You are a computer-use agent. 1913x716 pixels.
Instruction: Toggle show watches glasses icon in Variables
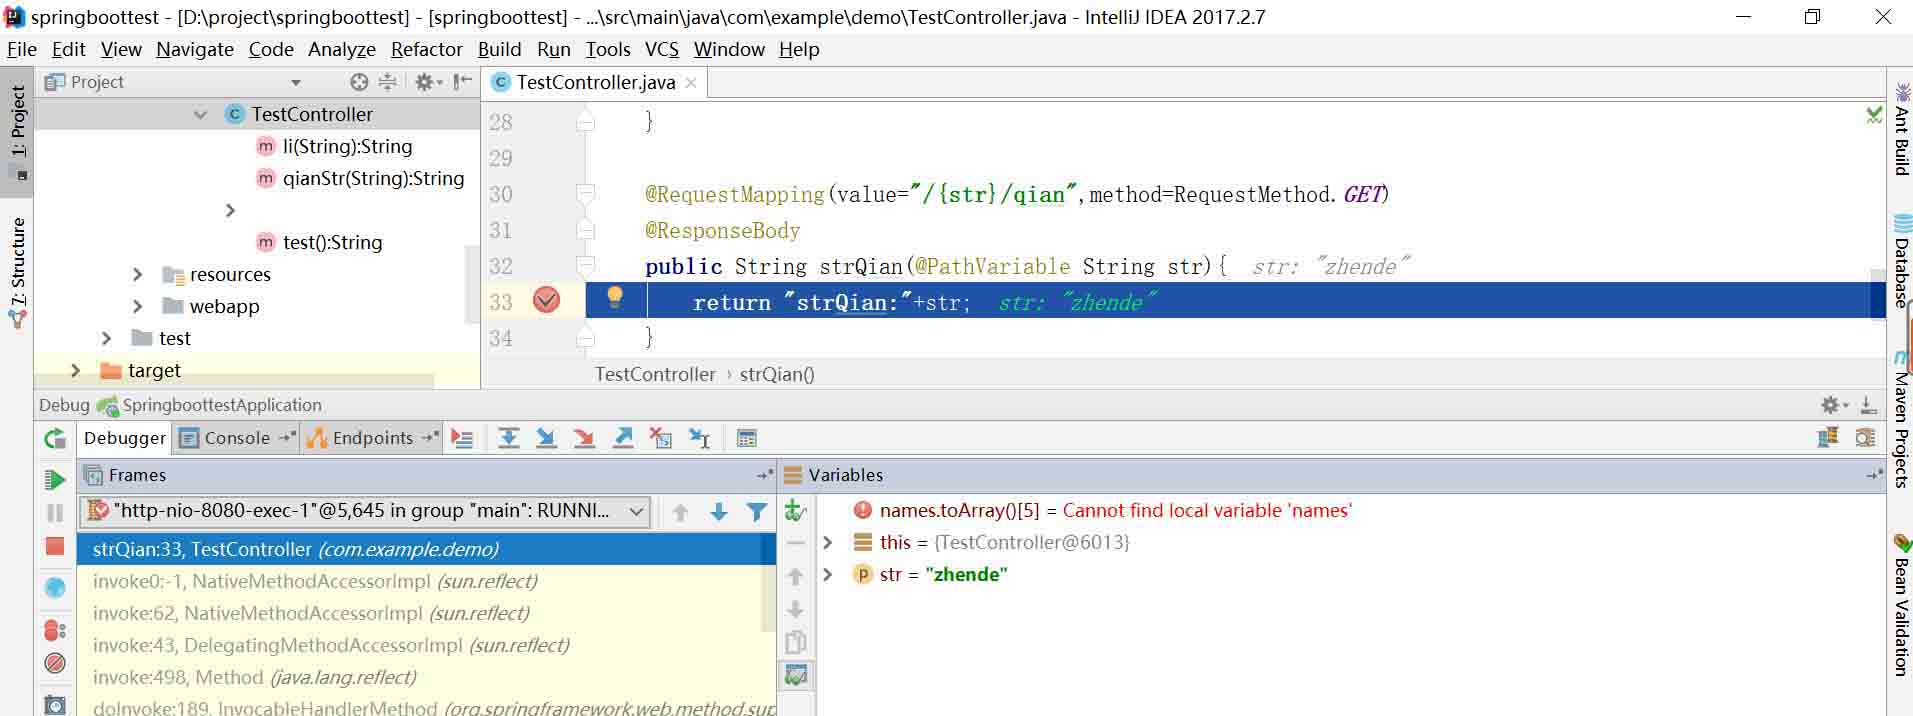(796, 676)
